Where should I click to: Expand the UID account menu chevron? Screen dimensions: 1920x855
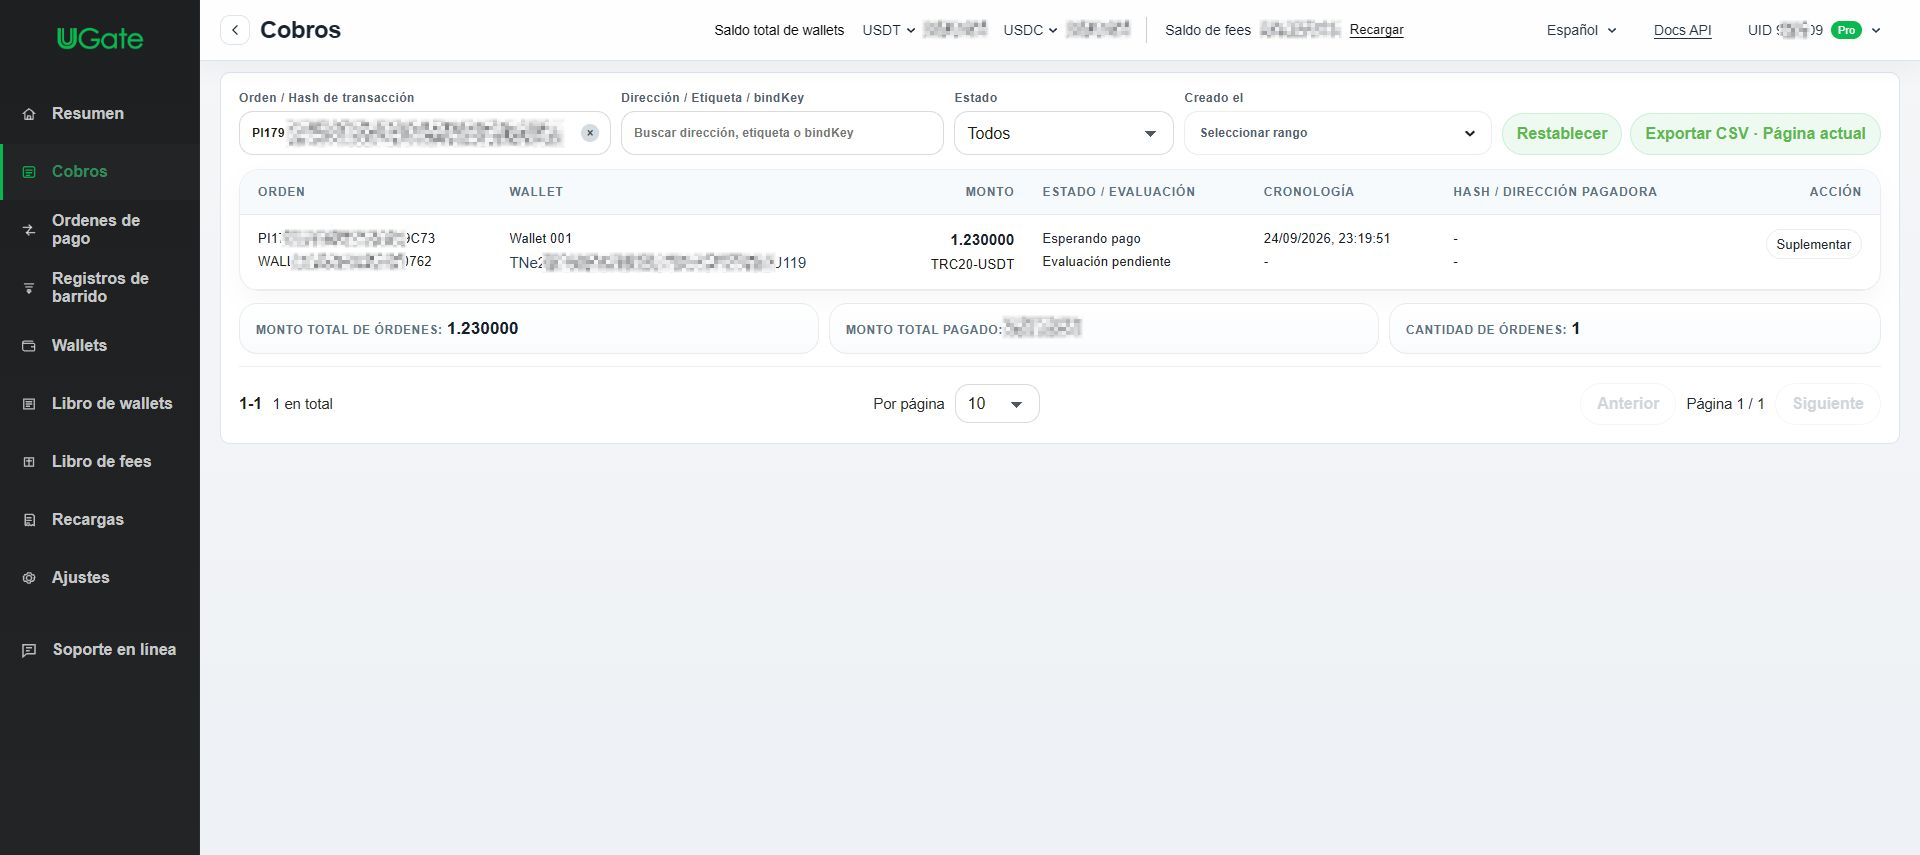point(1876,30)
